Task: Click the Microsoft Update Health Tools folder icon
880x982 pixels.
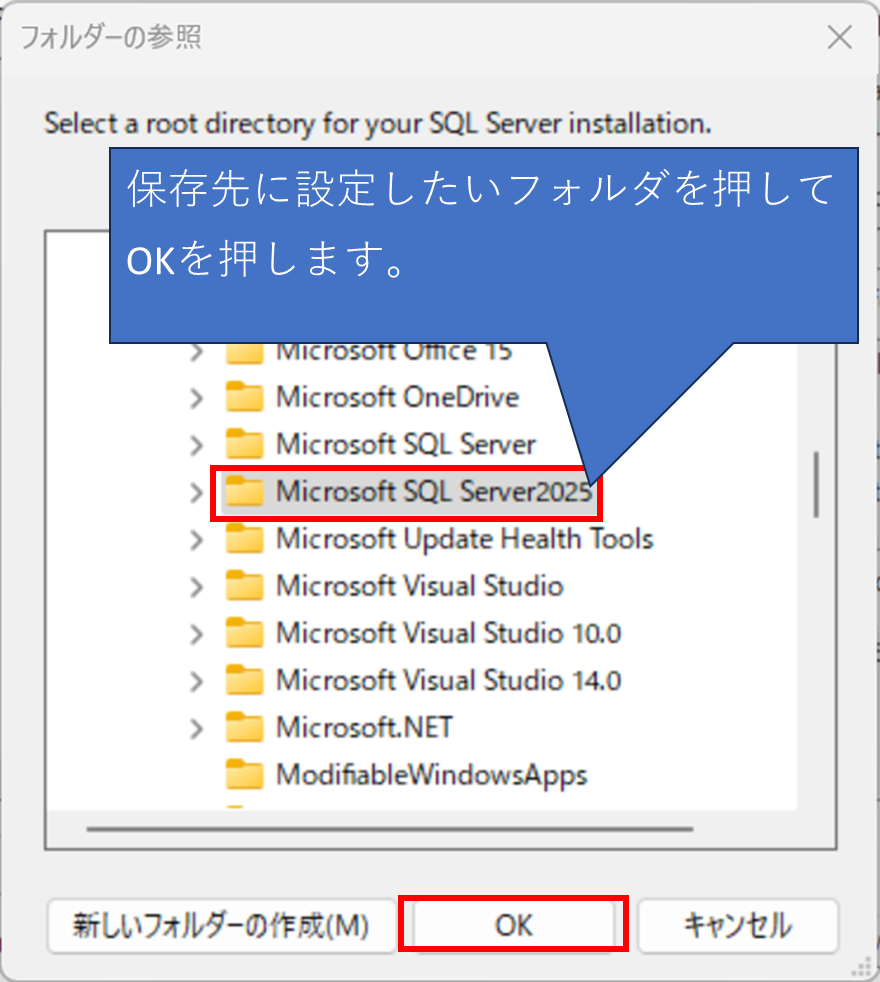Action: click(x=244, y=539)
